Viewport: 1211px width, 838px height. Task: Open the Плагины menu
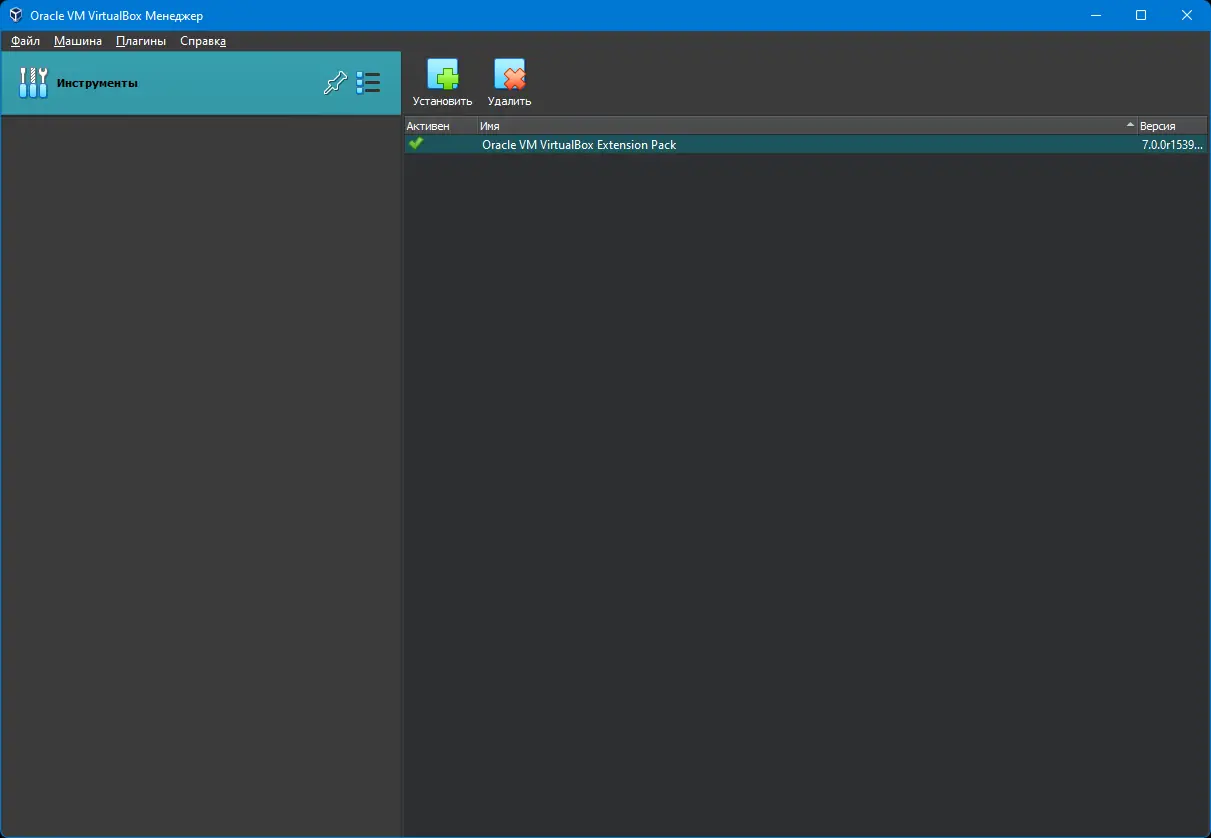coord(141,41)
